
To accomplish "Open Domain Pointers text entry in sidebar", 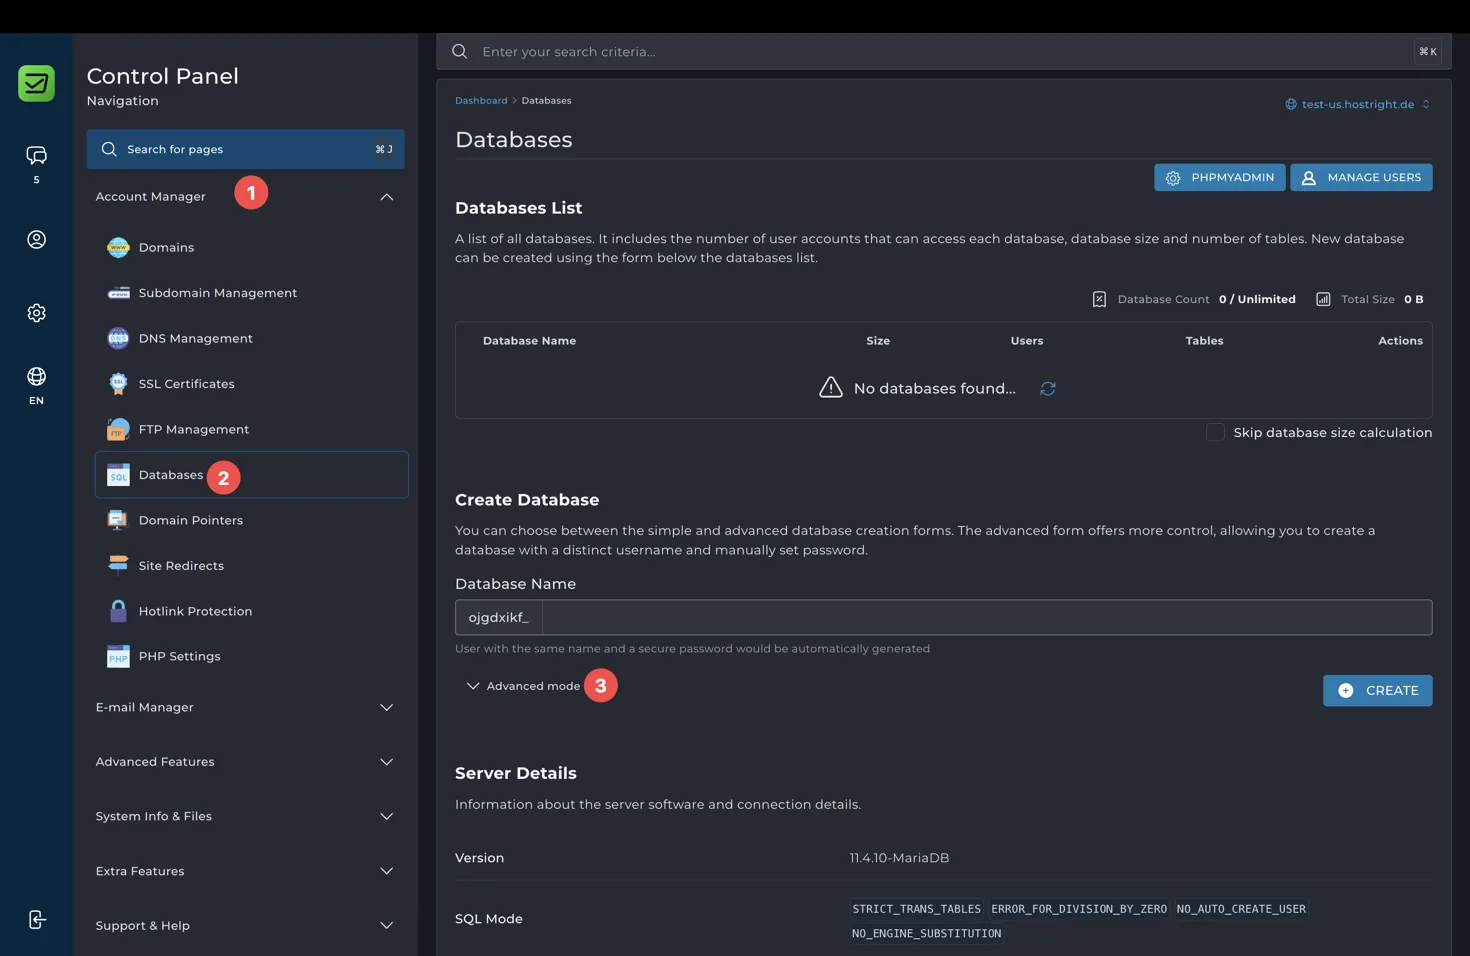I will pos(191,520).
